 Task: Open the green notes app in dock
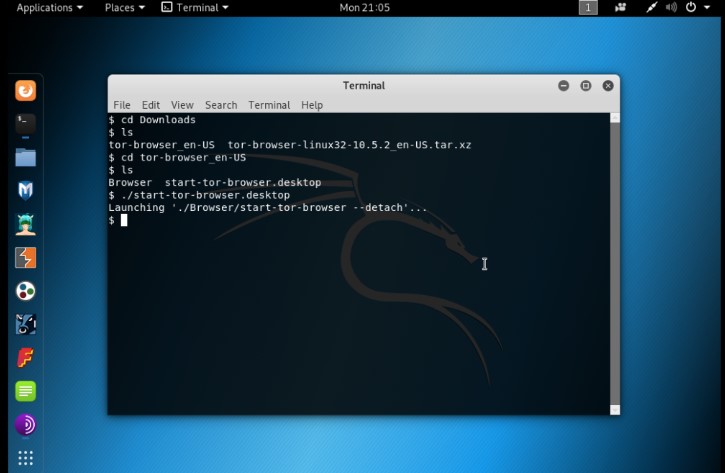click(25, 391)
